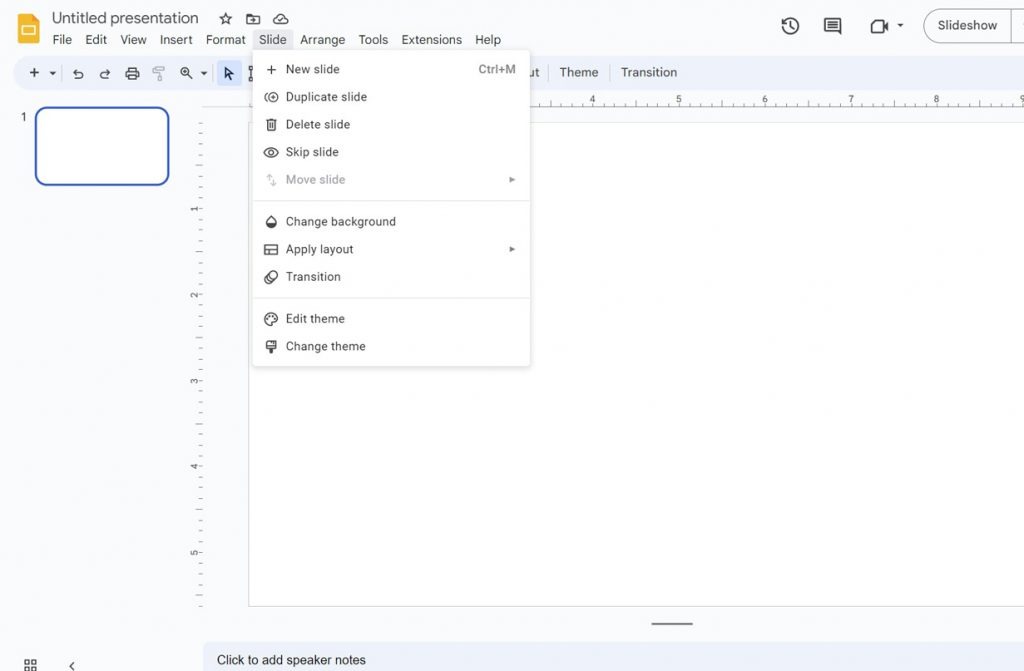The height and width of the screenshot is (671, 1024).
Task: Select the Paint format tool
Action: click(157, 72)
